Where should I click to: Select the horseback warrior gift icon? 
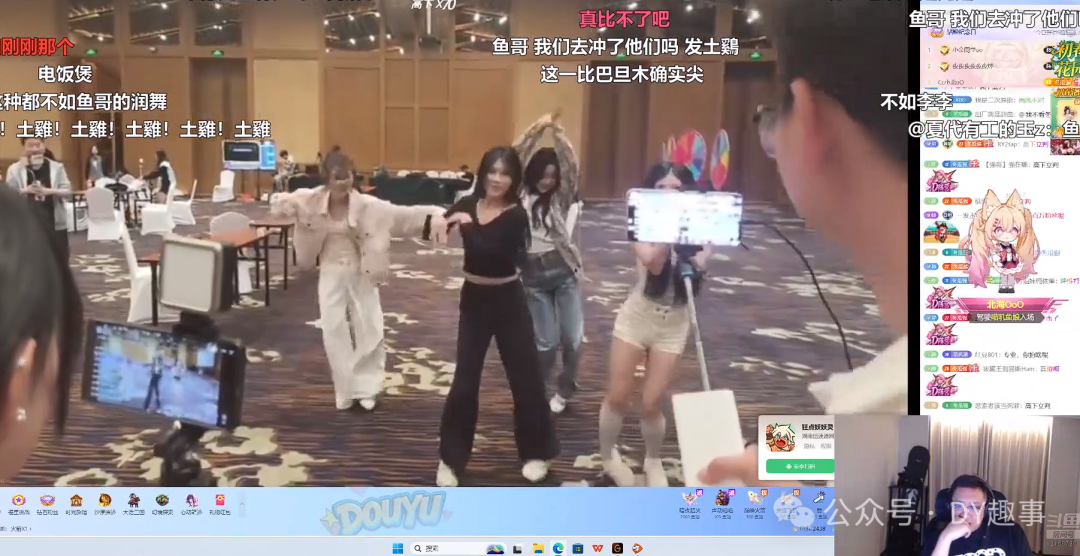[x=133, y=501]
